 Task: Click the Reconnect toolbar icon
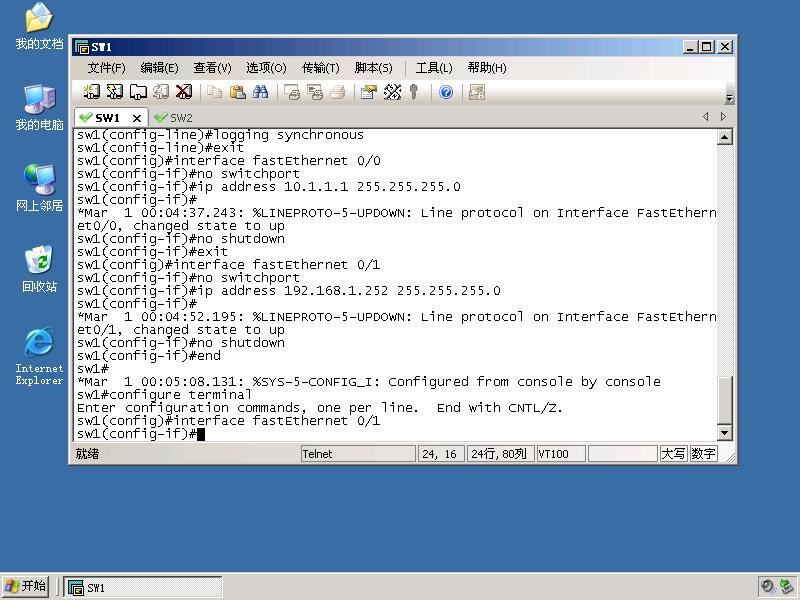[x=161, y=92]
